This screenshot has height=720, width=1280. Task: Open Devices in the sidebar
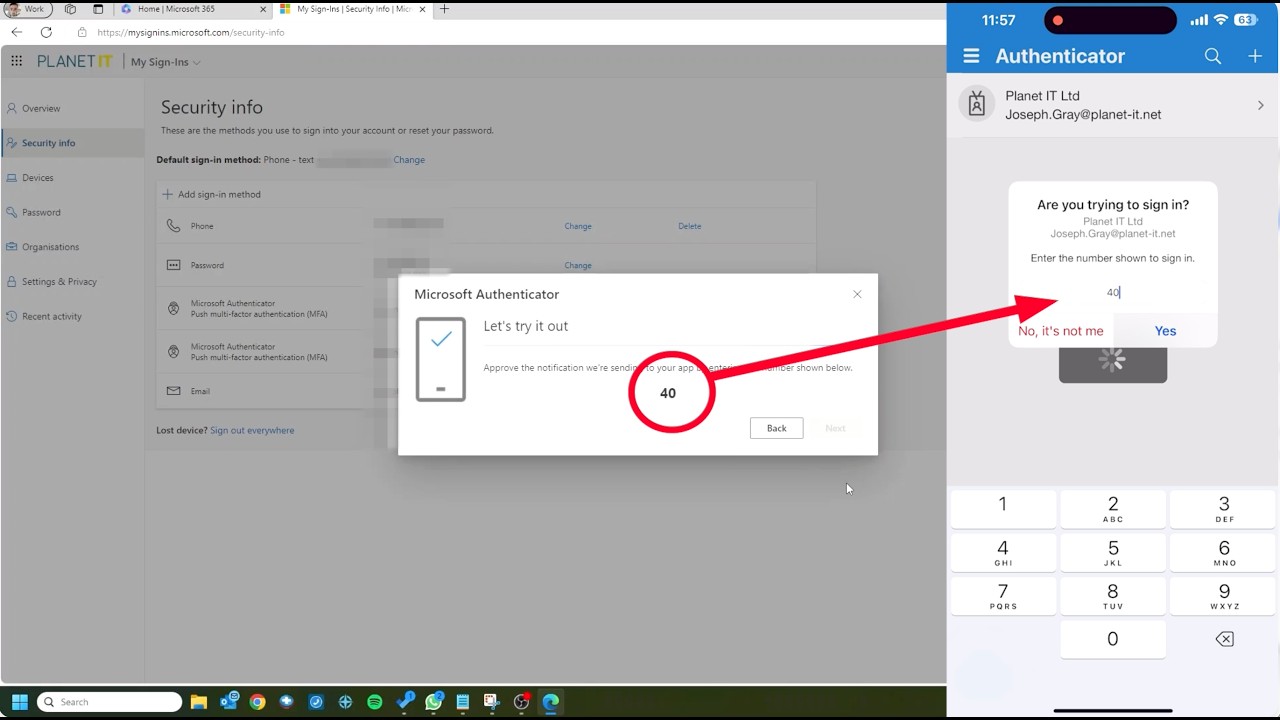click(38, 178)
